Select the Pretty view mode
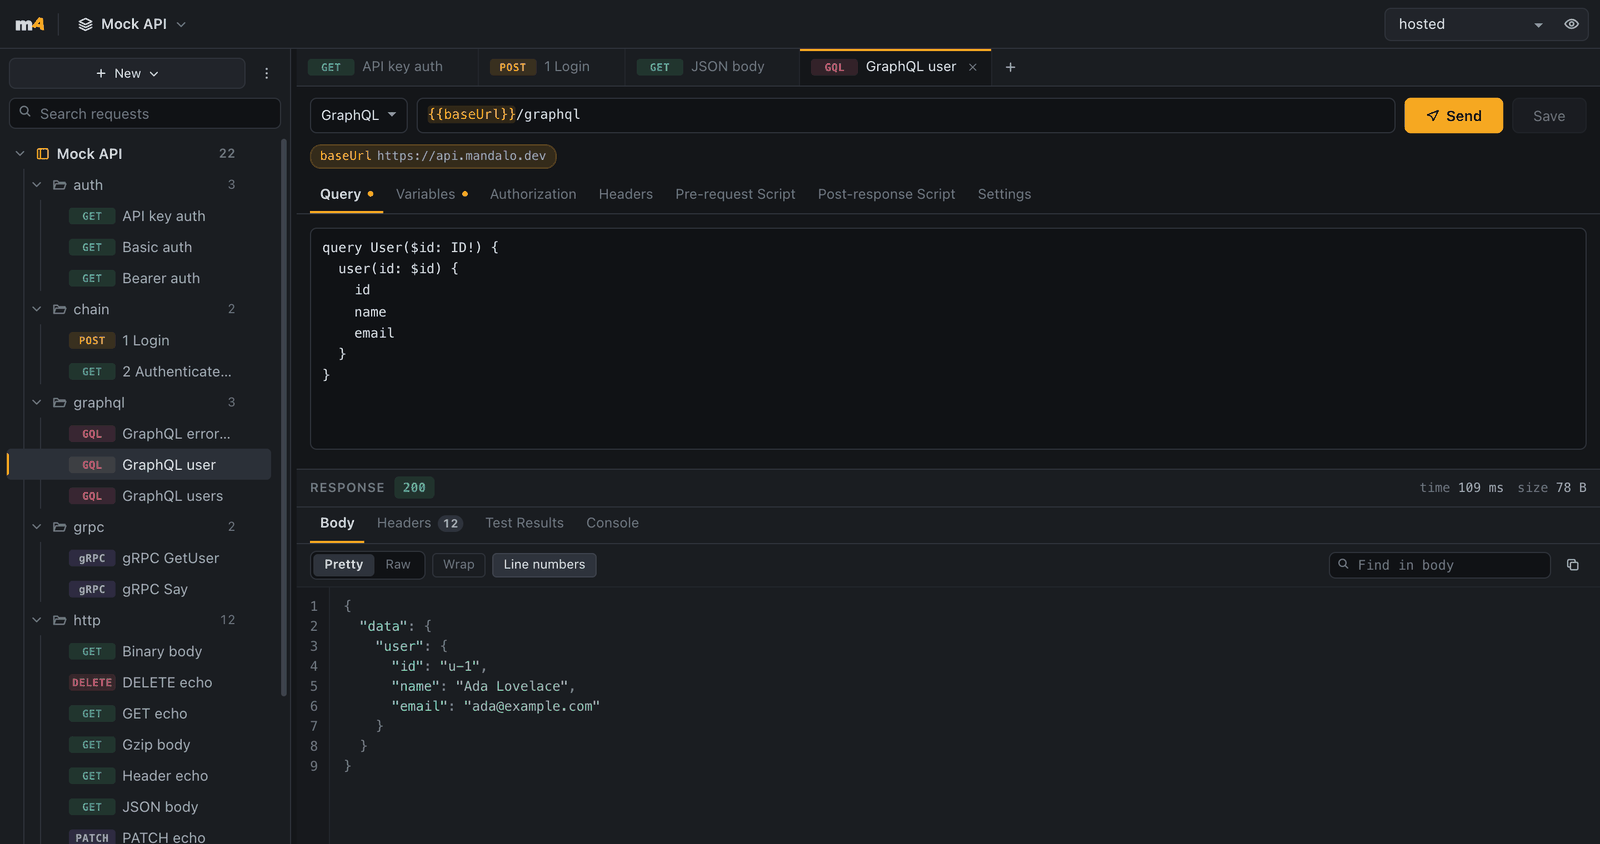 (x=344, y=565)
